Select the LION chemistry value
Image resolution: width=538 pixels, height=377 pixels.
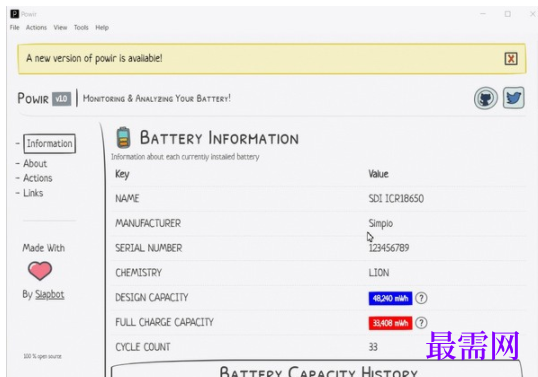click(x=379, y=273)
